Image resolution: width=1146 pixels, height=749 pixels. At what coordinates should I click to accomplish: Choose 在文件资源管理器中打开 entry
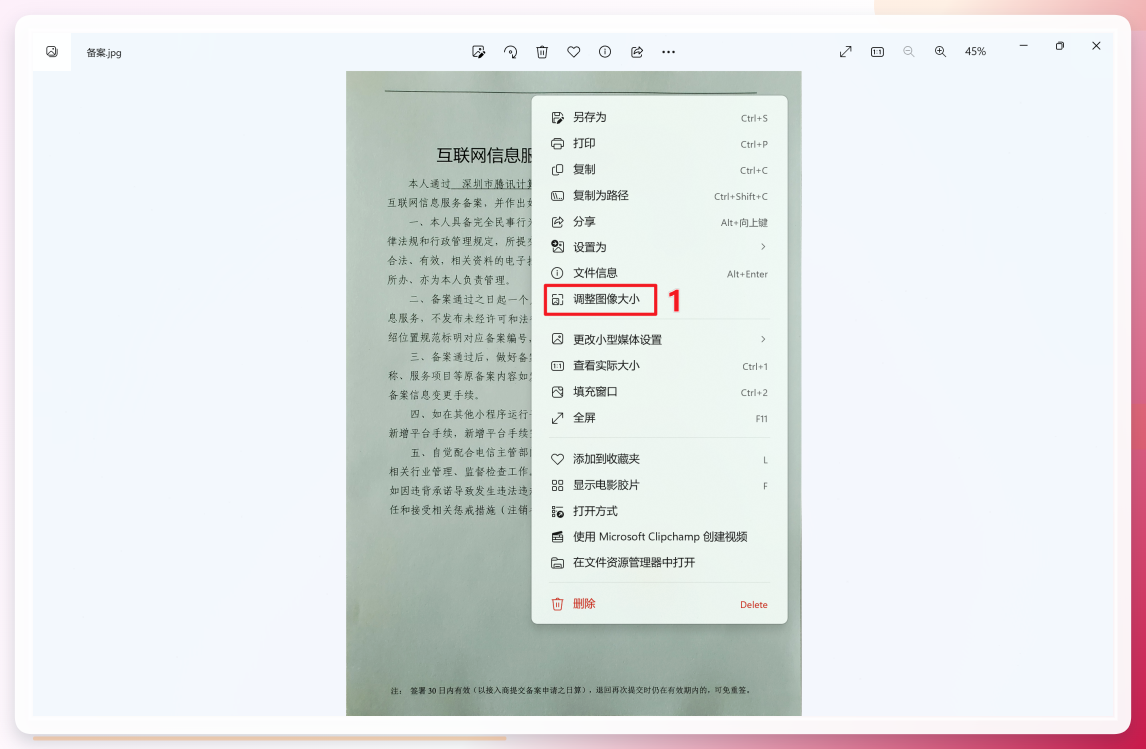659,563
